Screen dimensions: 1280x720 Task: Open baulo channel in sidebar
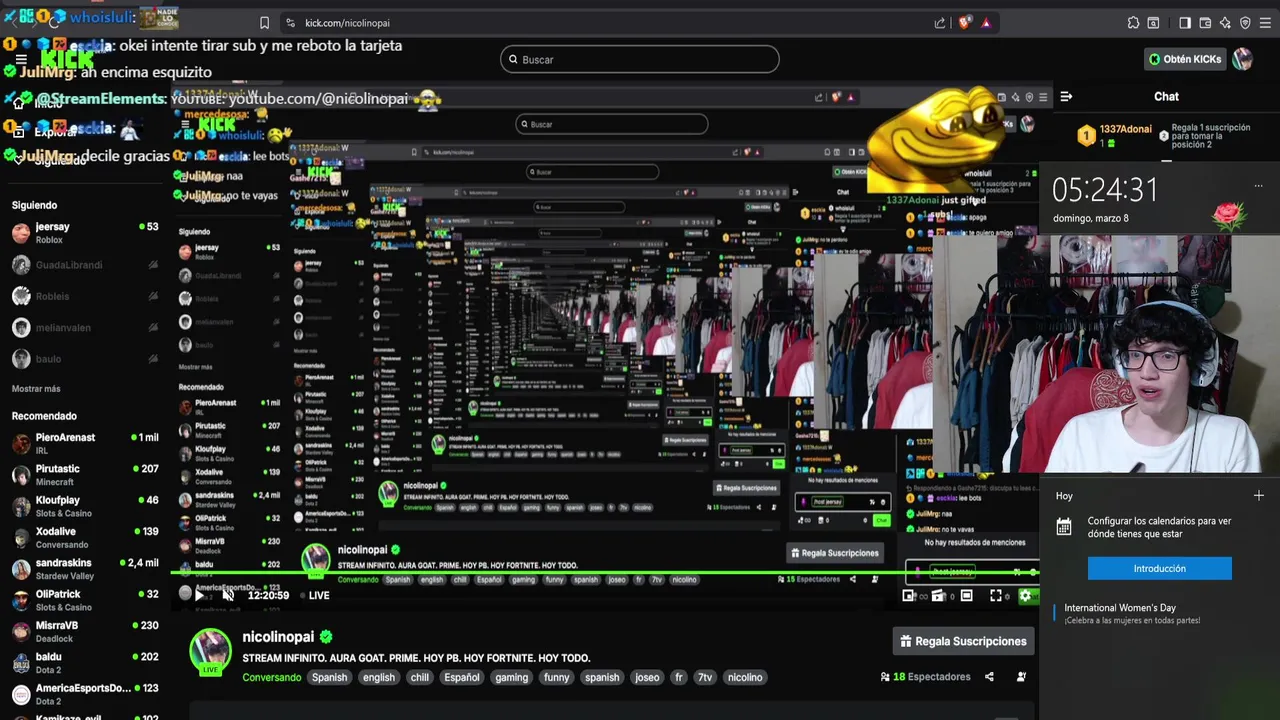pos(85,358)
